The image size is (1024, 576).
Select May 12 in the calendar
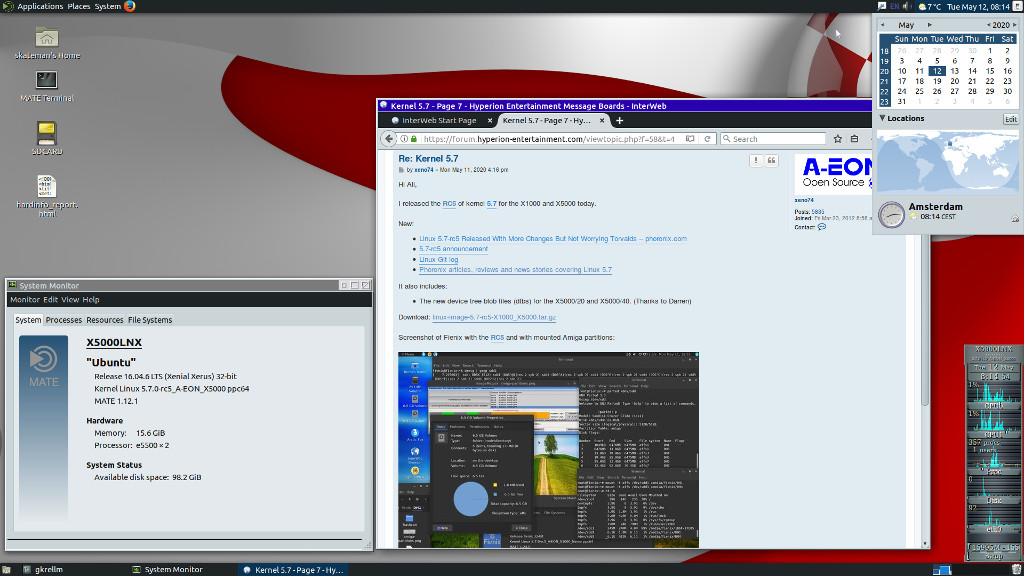(x=937, y=71)
